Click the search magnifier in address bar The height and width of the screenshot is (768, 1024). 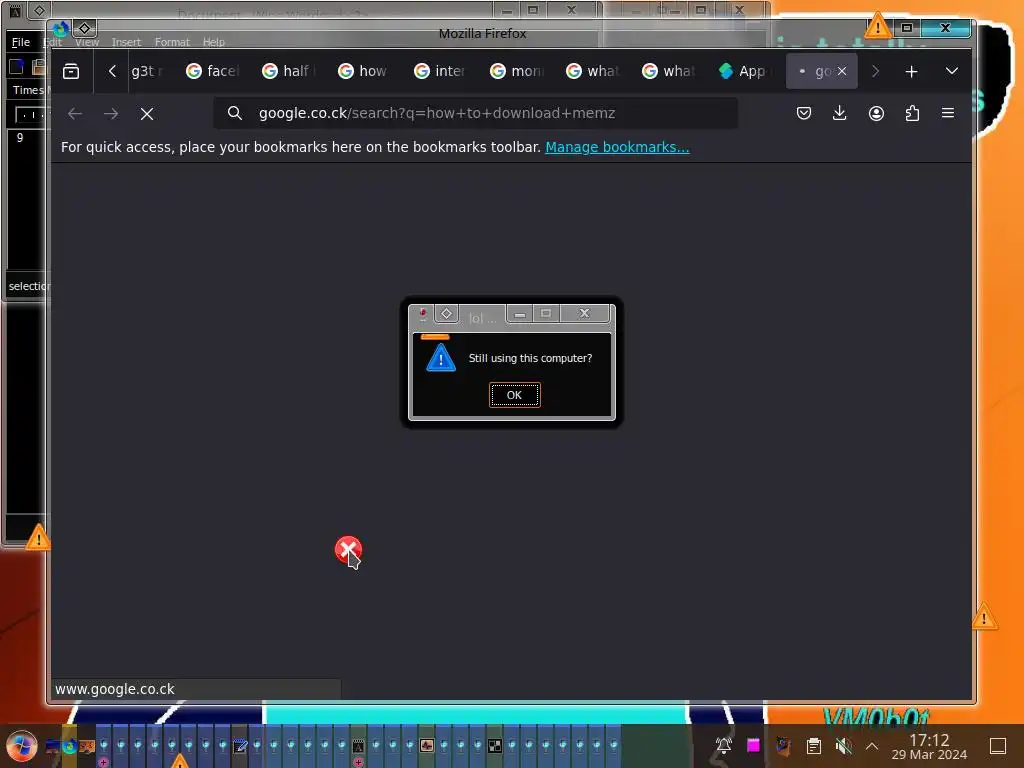[234, 113]
